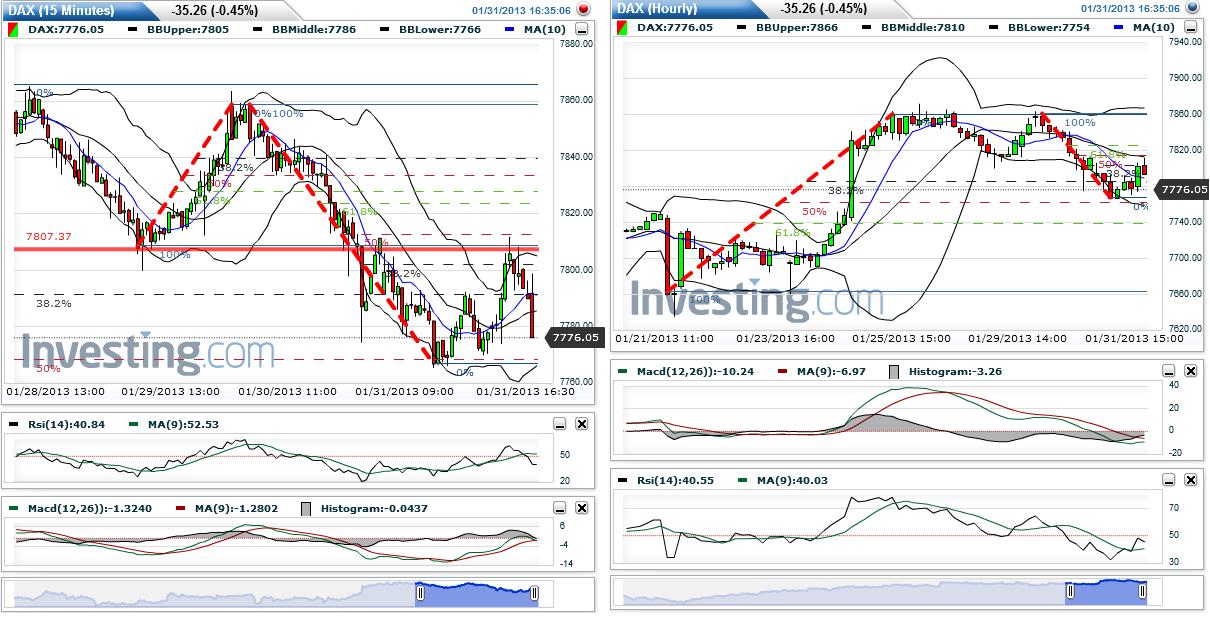1210x619 pixels.
Task: Close the Rsi panel on 15 Minutes chart
Action: pyautogui.click(x=582, y=424)
